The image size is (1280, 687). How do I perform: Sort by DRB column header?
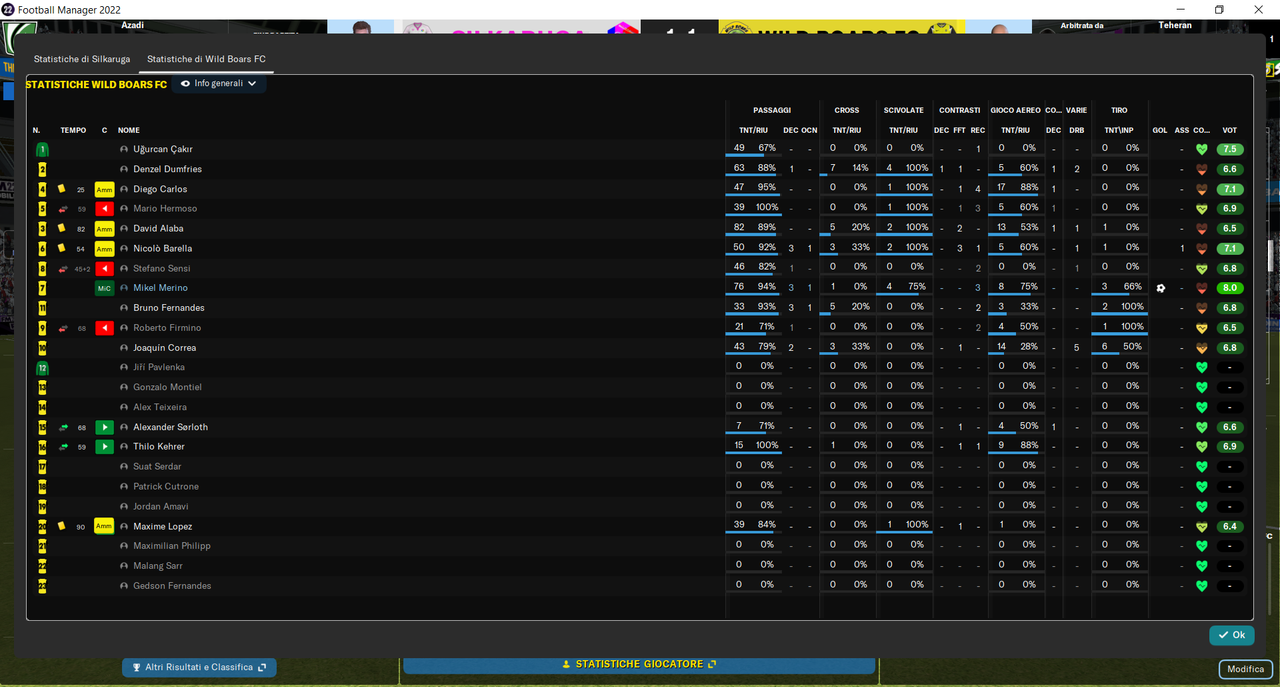pos(1077,130)
